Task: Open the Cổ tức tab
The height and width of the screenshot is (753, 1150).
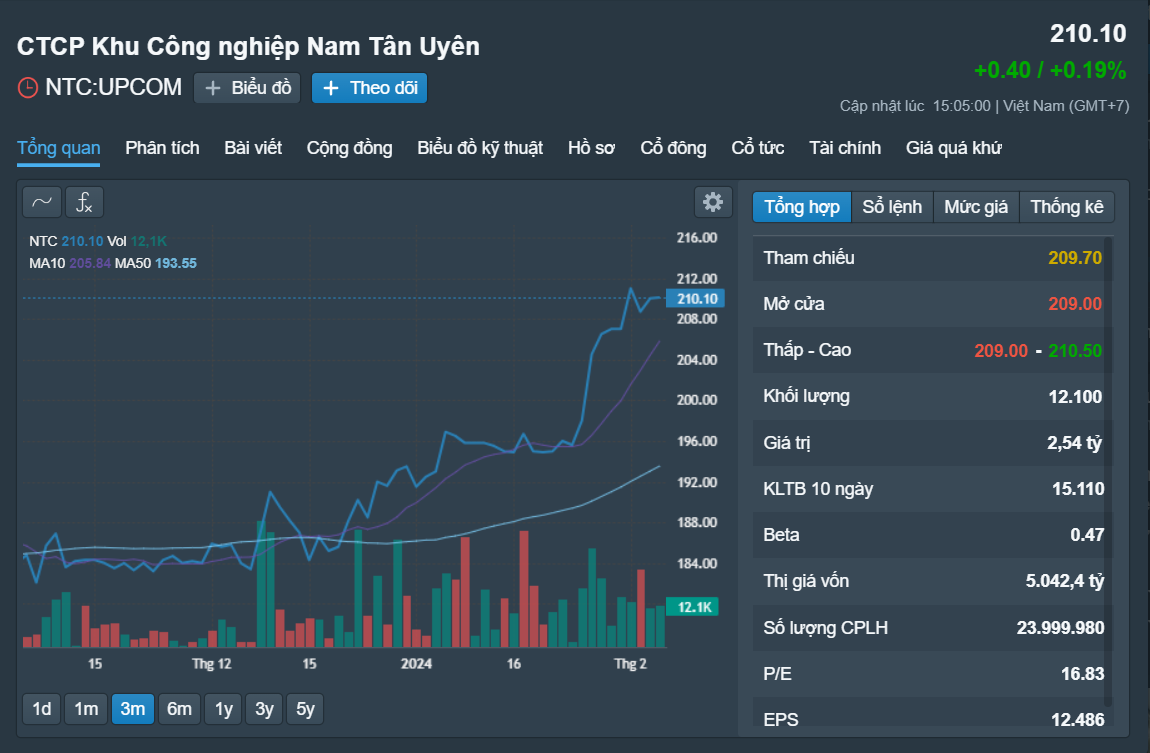Action: 758,148
